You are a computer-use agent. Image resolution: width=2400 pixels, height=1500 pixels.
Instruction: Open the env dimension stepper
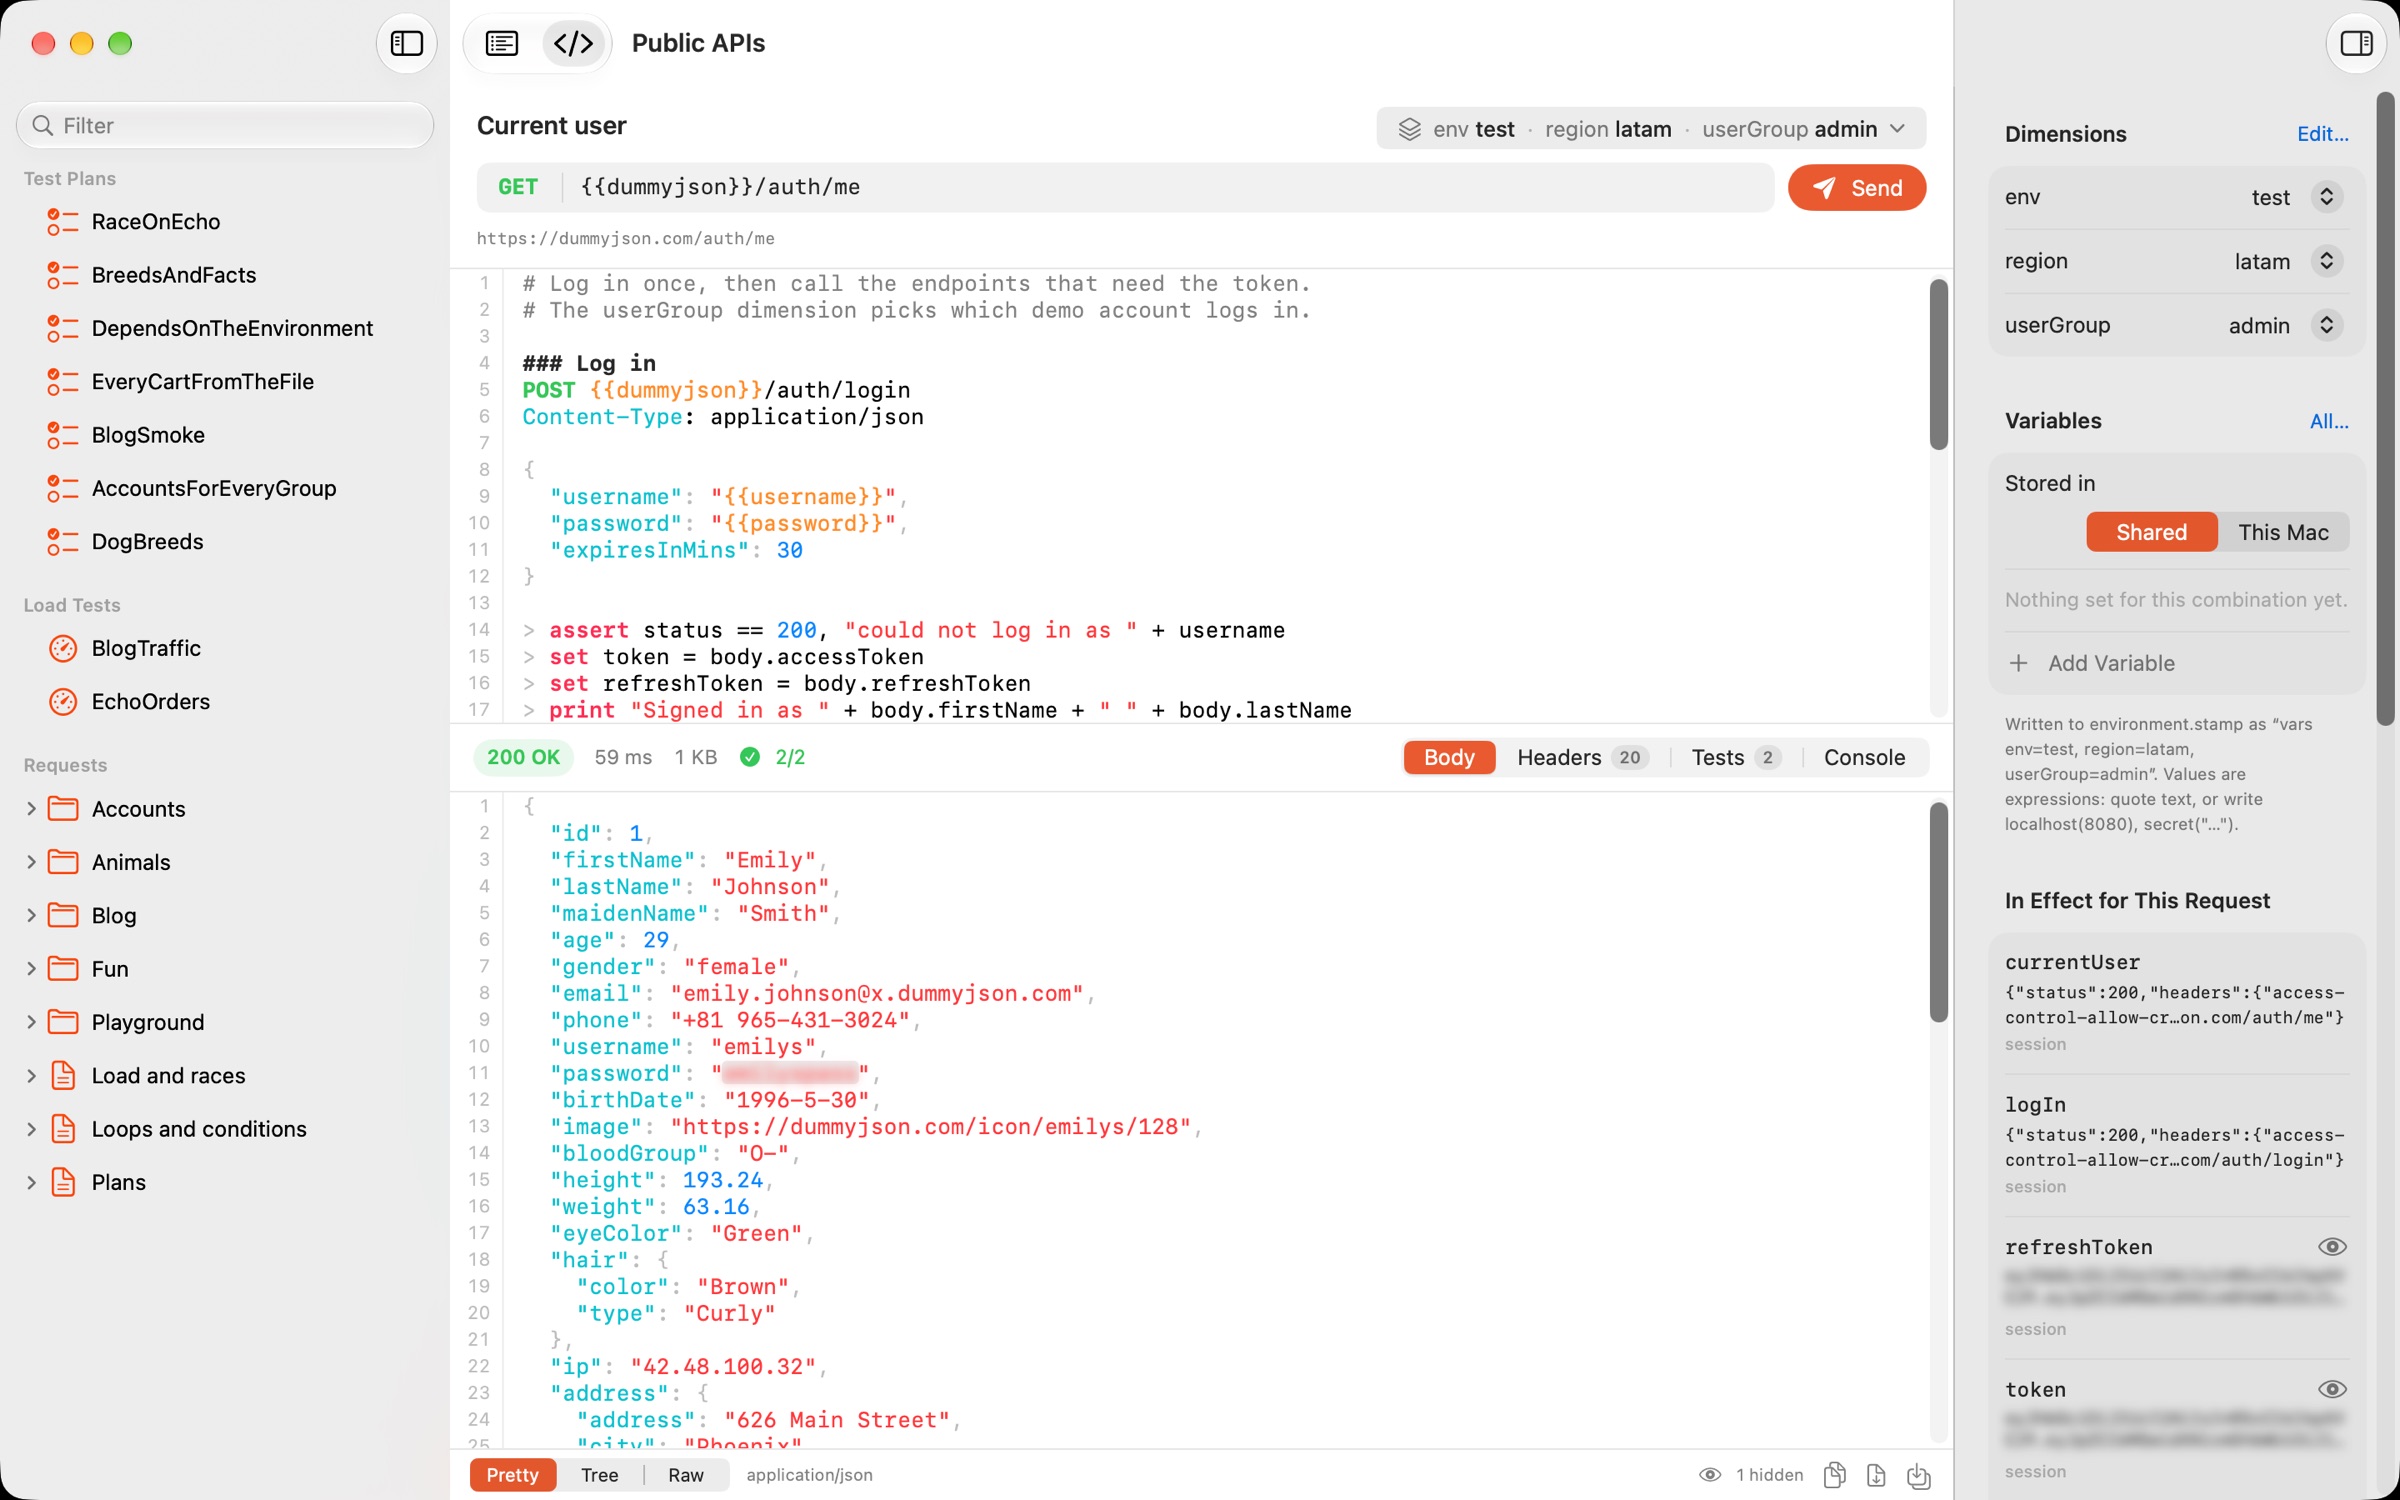click(x=2326, y=197)
